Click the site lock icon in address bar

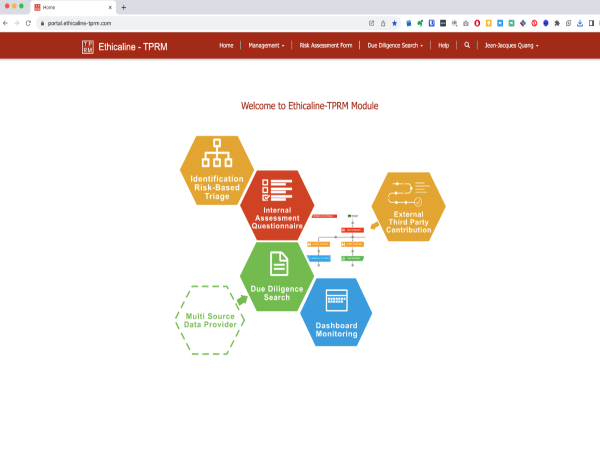[x=42, y=23]
